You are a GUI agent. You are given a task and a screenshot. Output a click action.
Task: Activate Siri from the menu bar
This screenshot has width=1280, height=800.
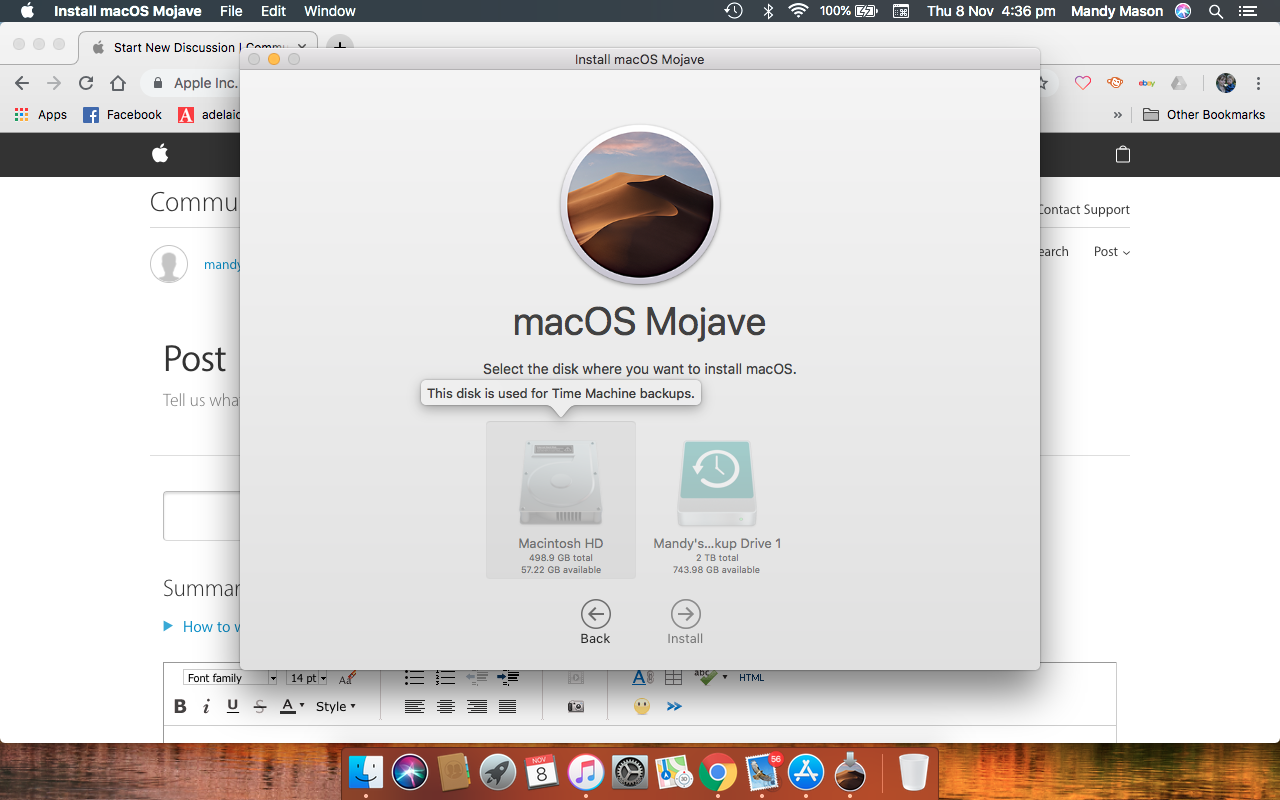1183,11
